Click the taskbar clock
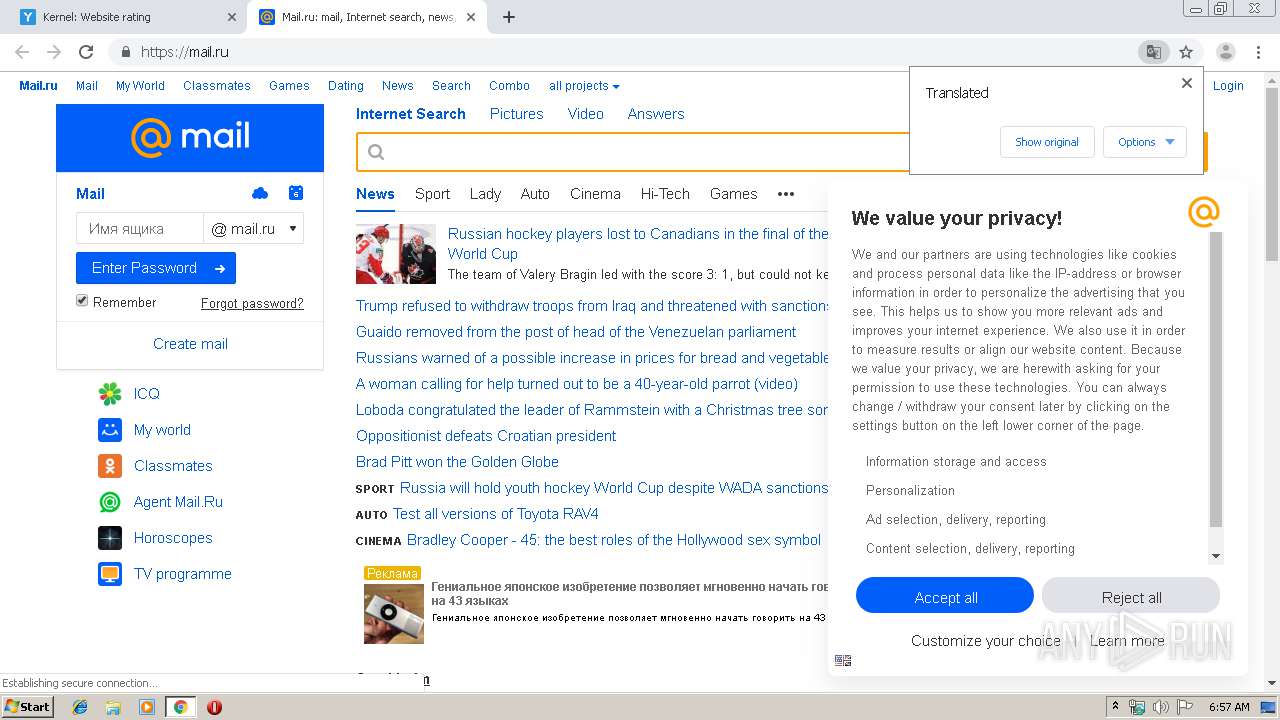The image size is (1280, 720). coord(1229,707)
